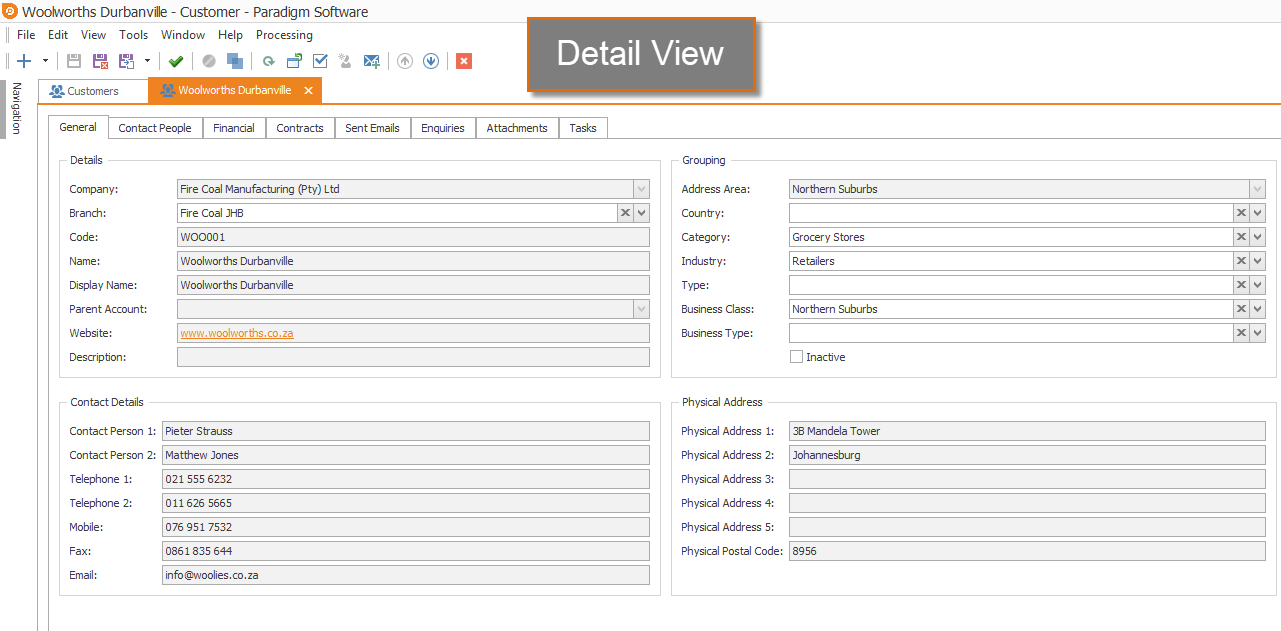This screenshot has height=631, width=1281.
Task: Click the circled down-arrow navigation icon
Action: point(431,60)
